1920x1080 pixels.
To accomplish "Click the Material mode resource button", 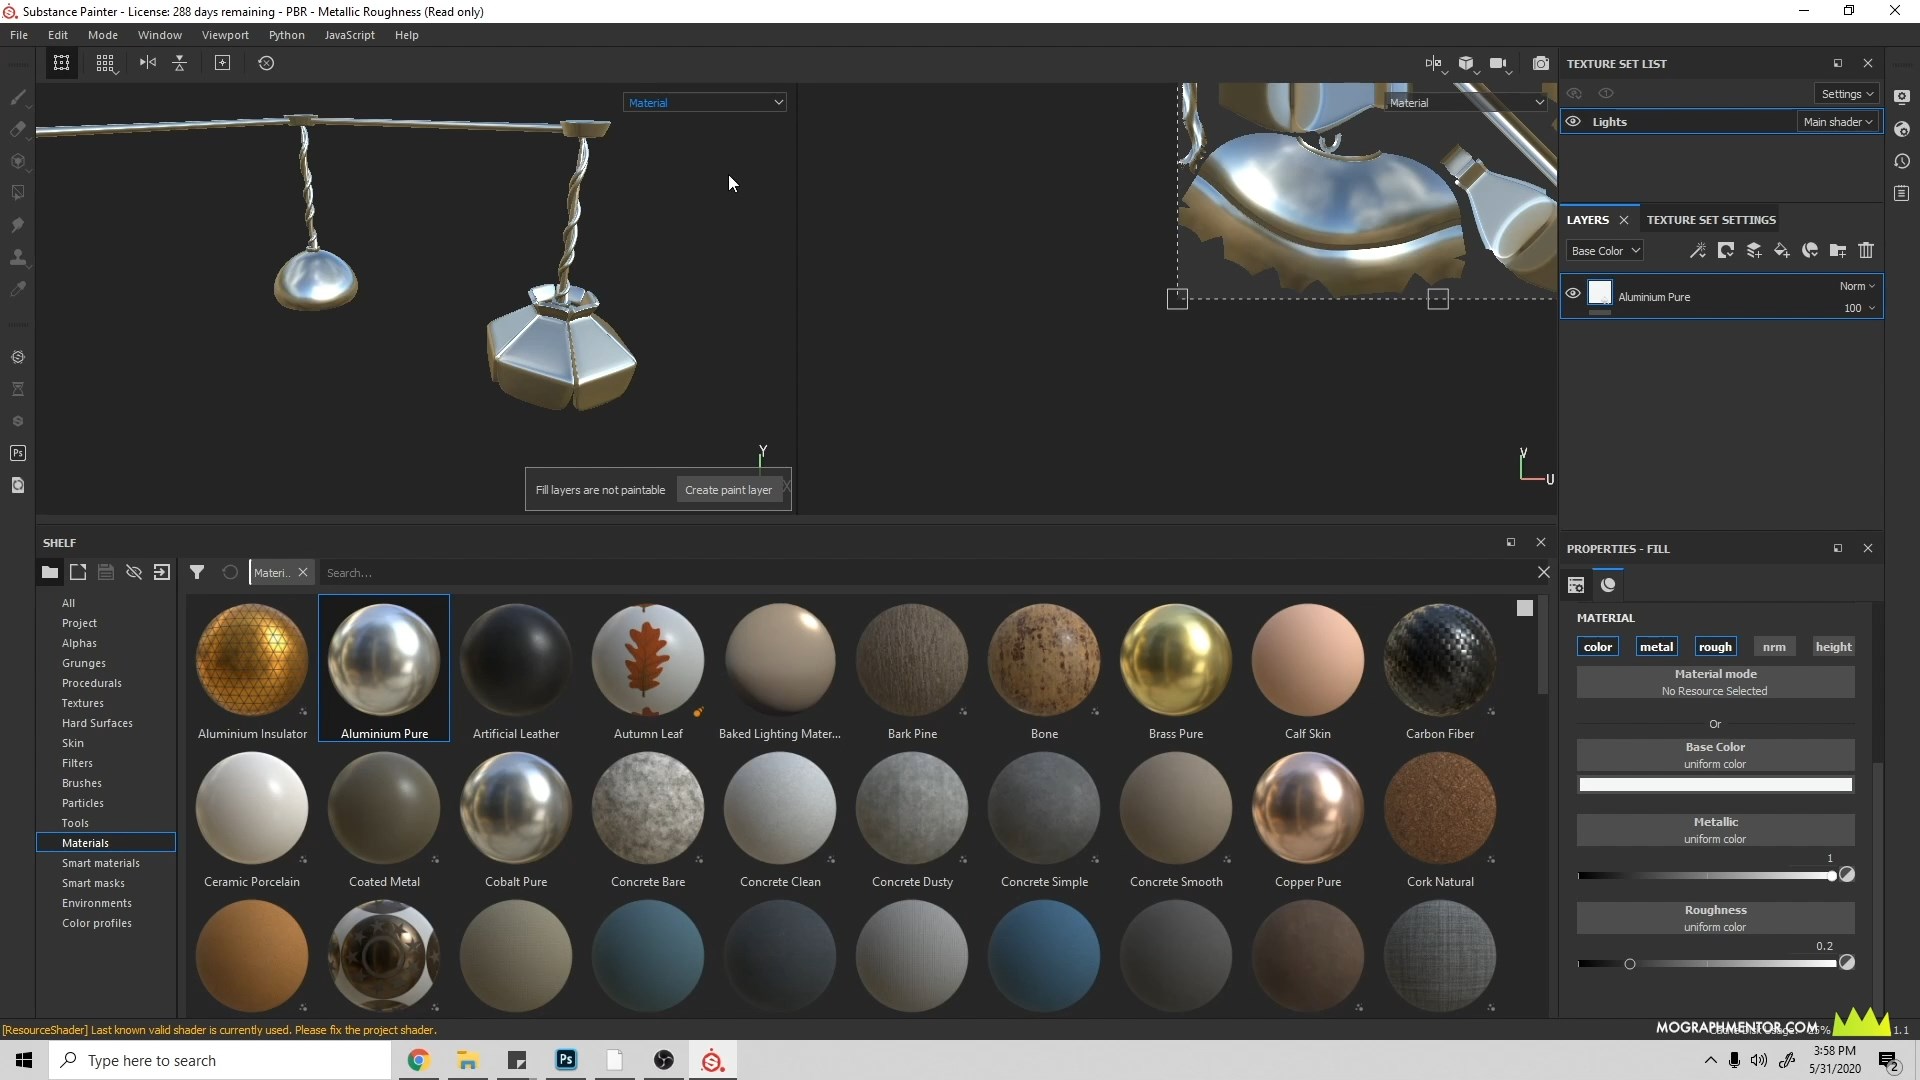I will [x=1715, y=682].
